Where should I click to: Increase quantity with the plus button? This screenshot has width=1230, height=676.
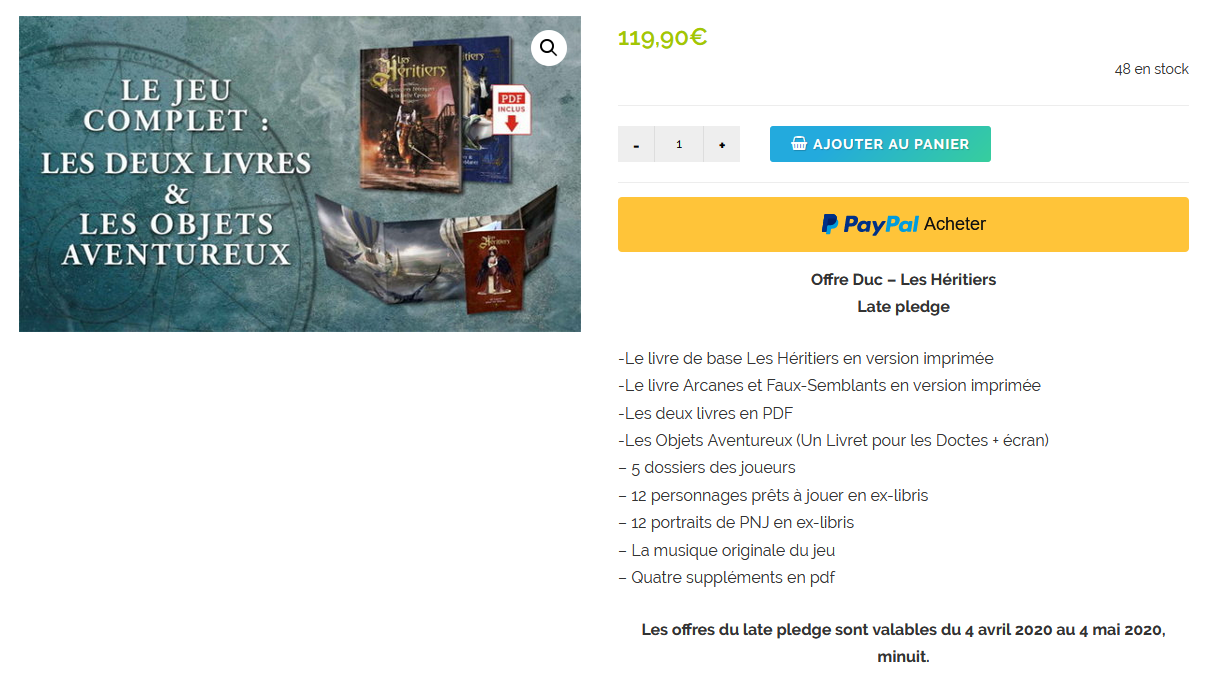(x=722, y=144)
